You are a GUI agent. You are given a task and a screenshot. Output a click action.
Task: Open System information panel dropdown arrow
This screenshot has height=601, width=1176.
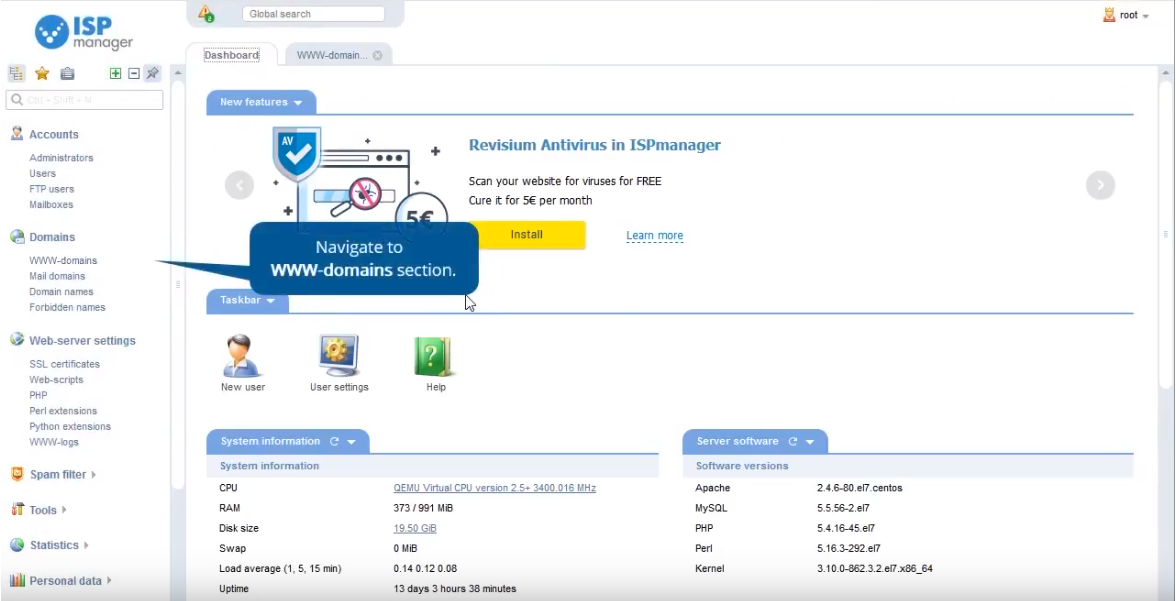coord(351,442)
